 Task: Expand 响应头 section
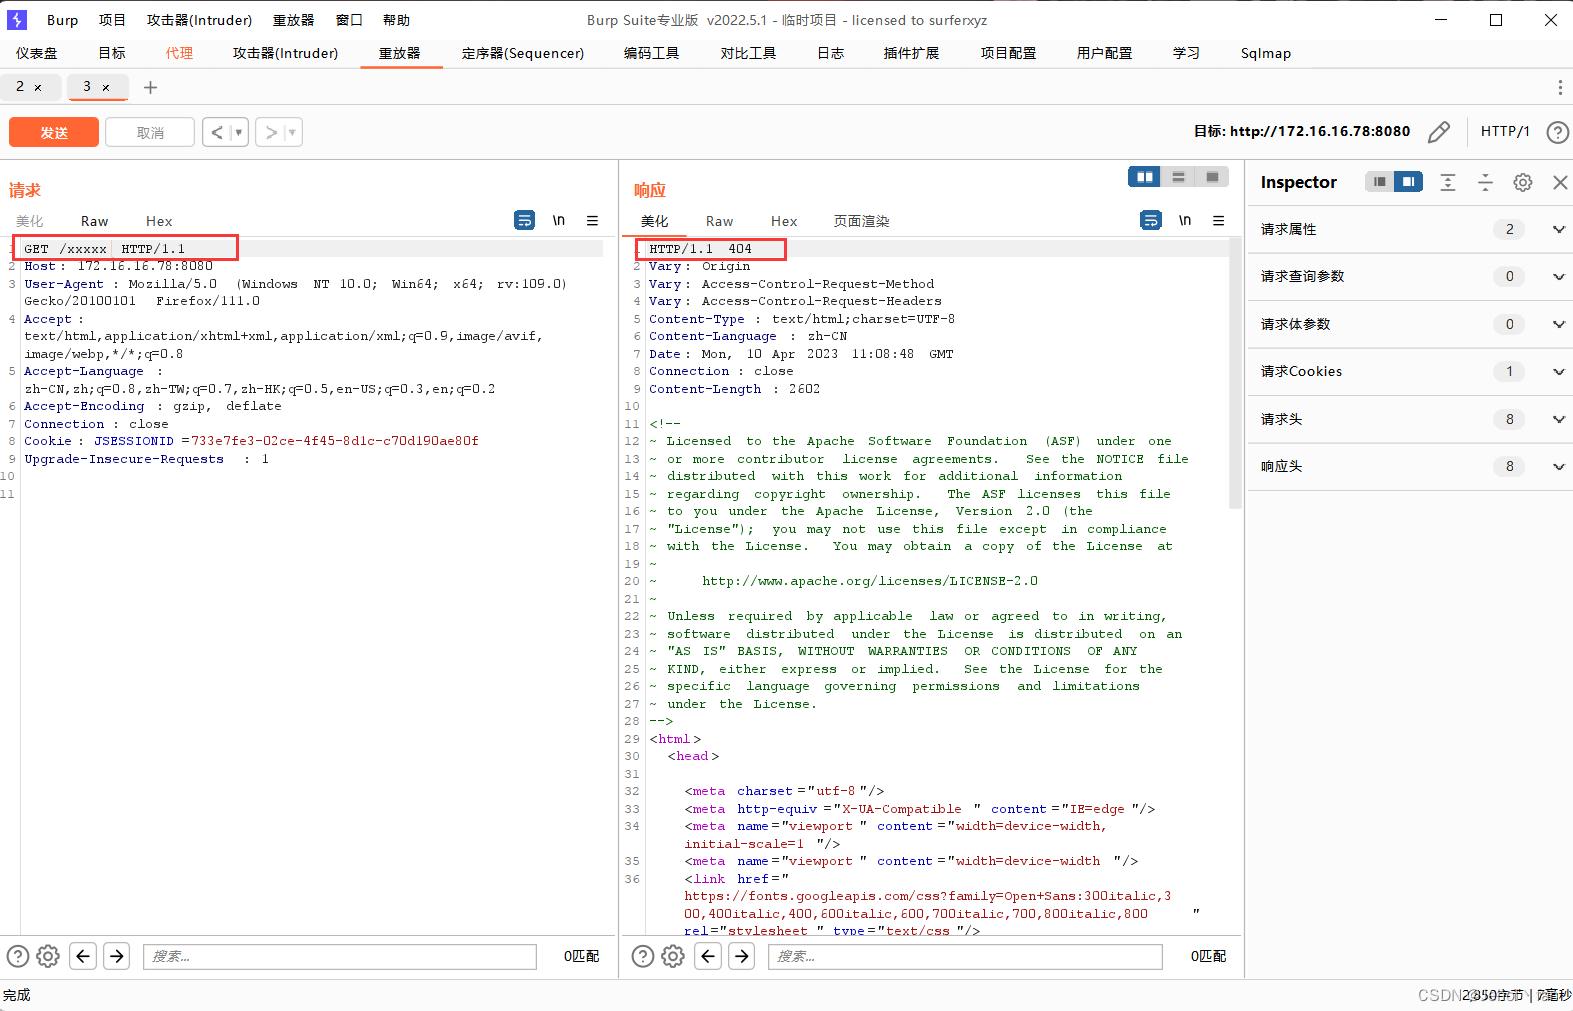point(1559,467)
